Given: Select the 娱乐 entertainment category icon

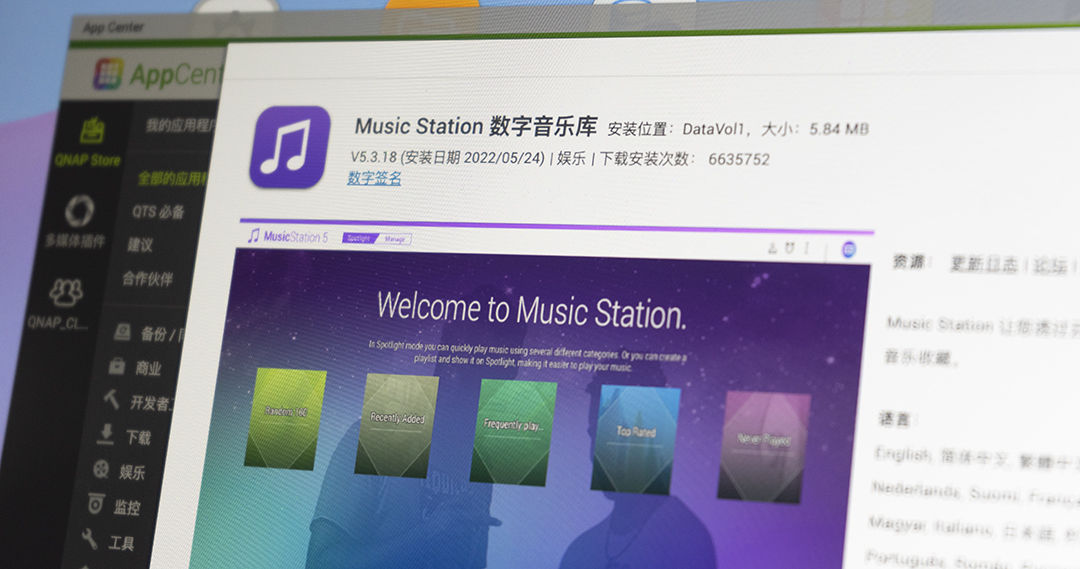Looking at the screenshot, I should (101, 469).
